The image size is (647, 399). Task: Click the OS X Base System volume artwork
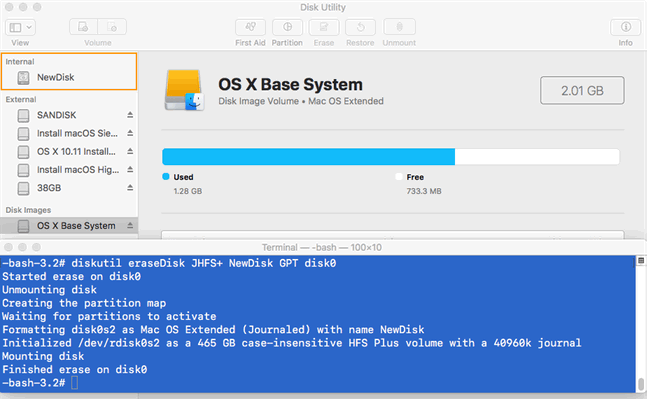[x=184, y=90]
